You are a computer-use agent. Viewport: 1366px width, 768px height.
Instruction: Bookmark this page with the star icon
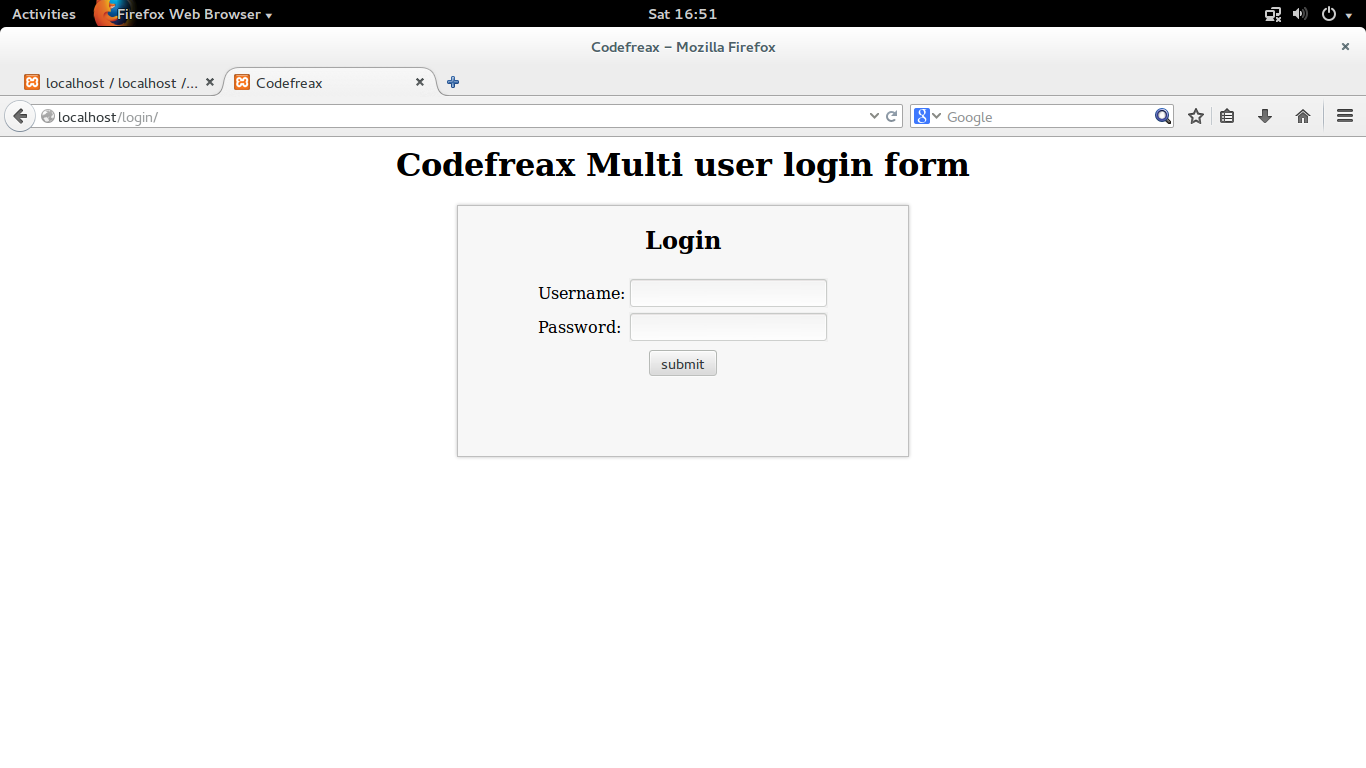coord(1196,116)
